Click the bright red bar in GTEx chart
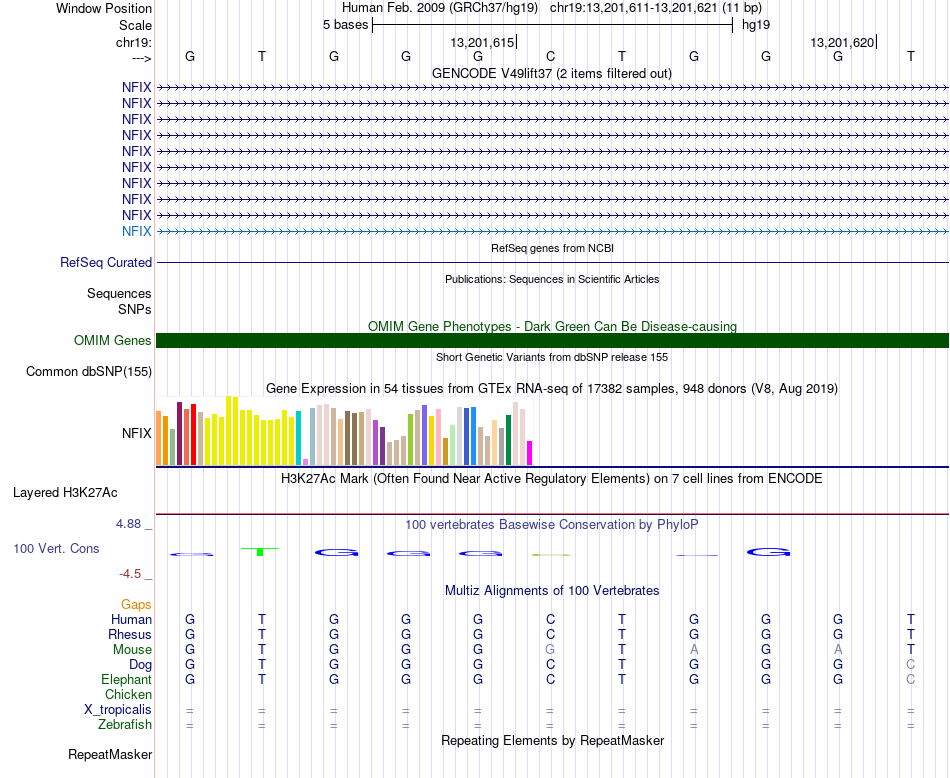950x778 pixels. tap(193, 434)
